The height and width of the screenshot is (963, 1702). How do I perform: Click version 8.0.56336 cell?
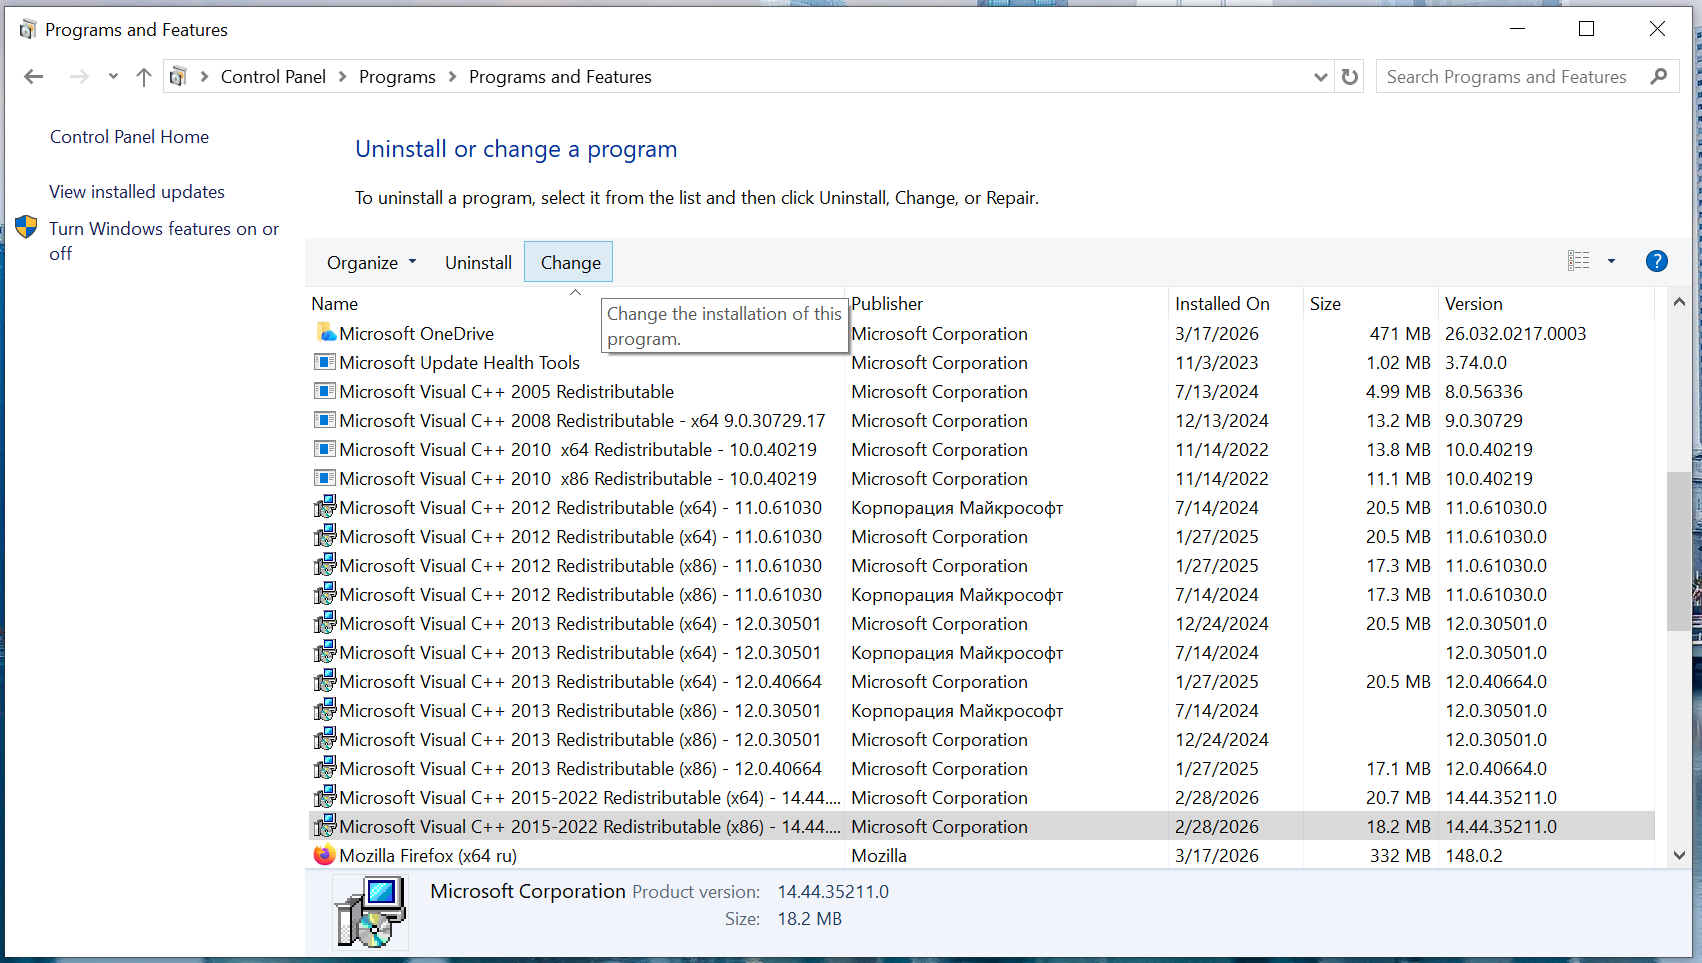pos(1484,392)
